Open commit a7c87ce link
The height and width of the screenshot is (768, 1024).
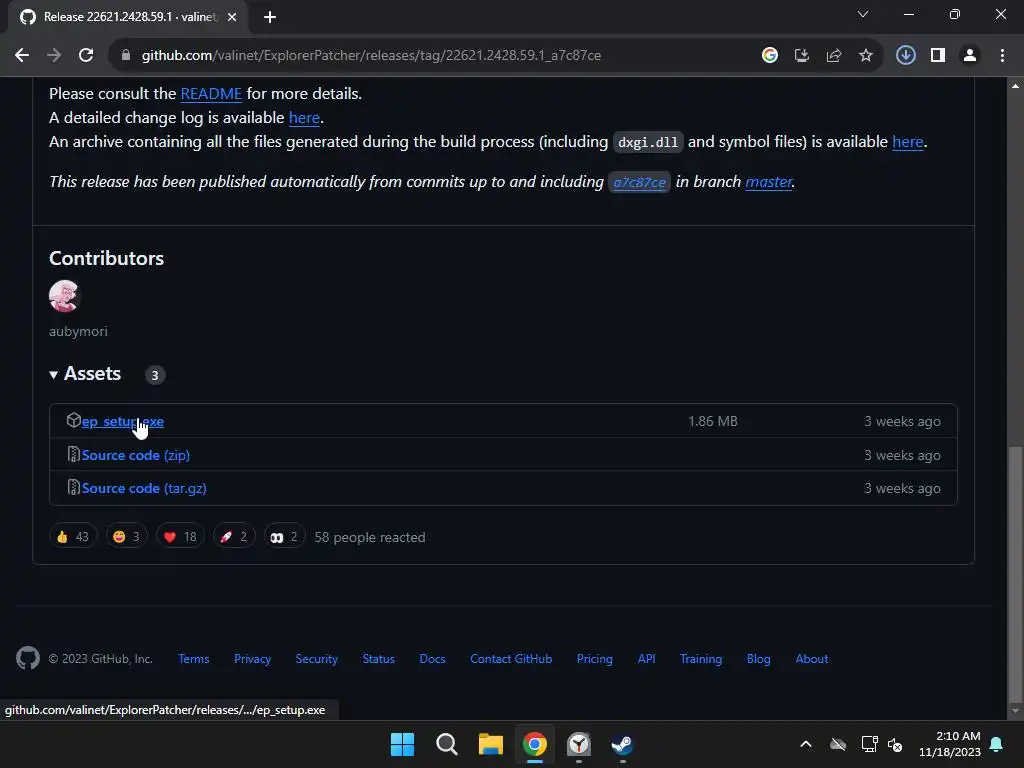coord(639,182)
